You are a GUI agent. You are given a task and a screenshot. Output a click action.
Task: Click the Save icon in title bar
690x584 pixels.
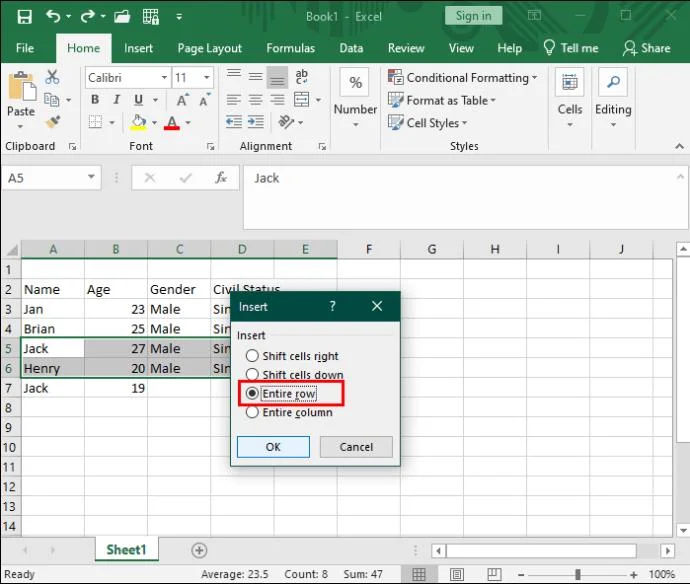(24, 16)
